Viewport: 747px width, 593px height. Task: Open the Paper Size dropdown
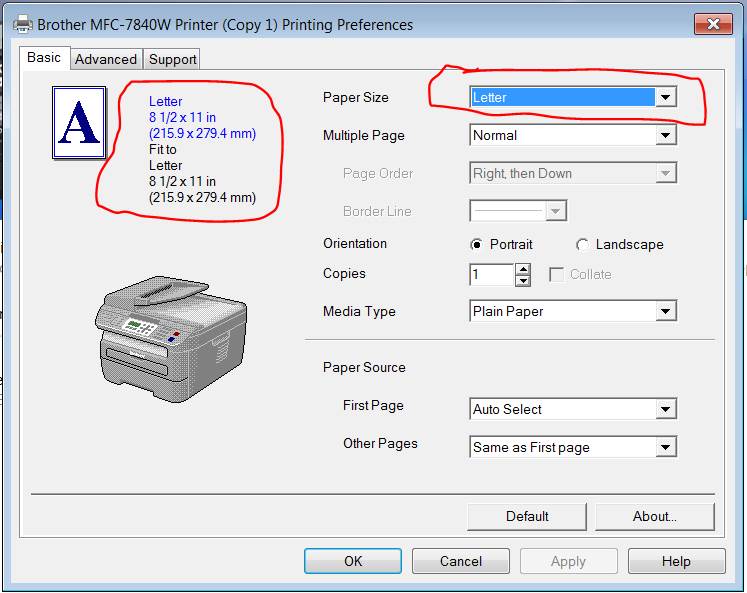pos(666,97)
